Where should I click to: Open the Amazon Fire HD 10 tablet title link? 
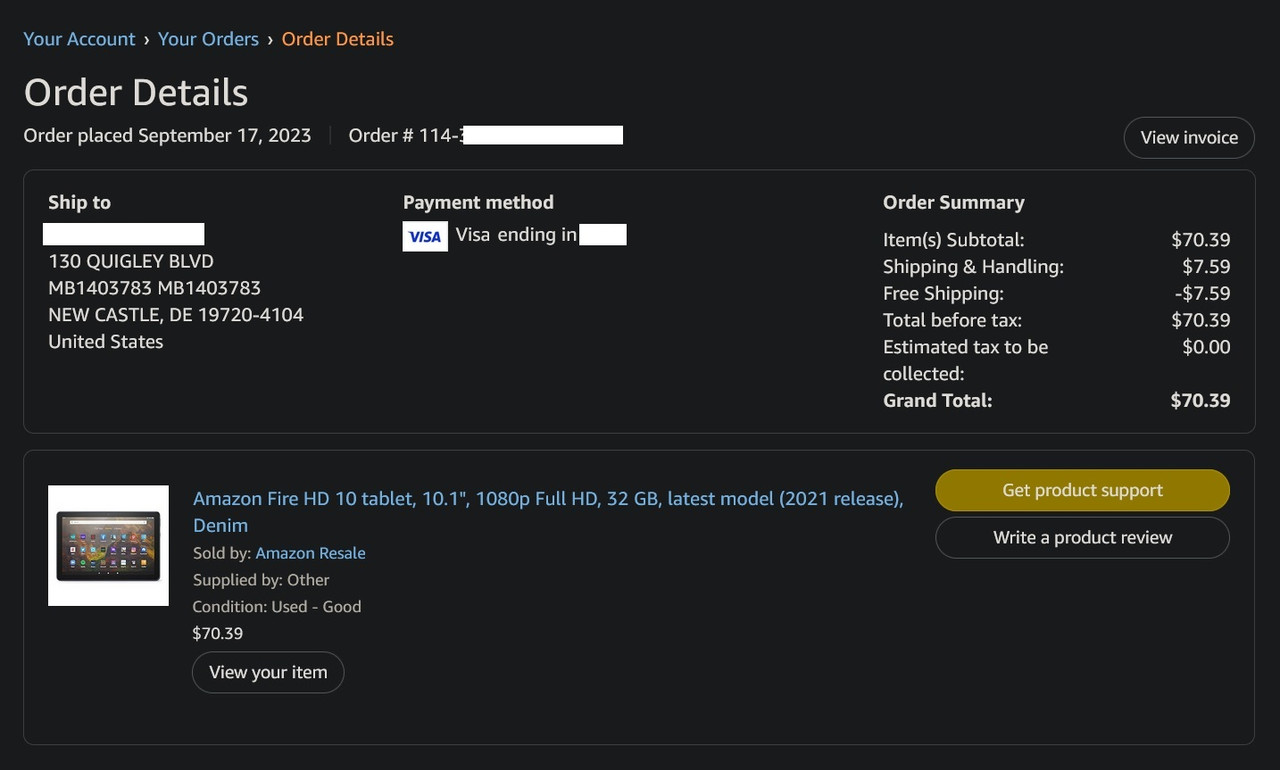pos(547,499)
